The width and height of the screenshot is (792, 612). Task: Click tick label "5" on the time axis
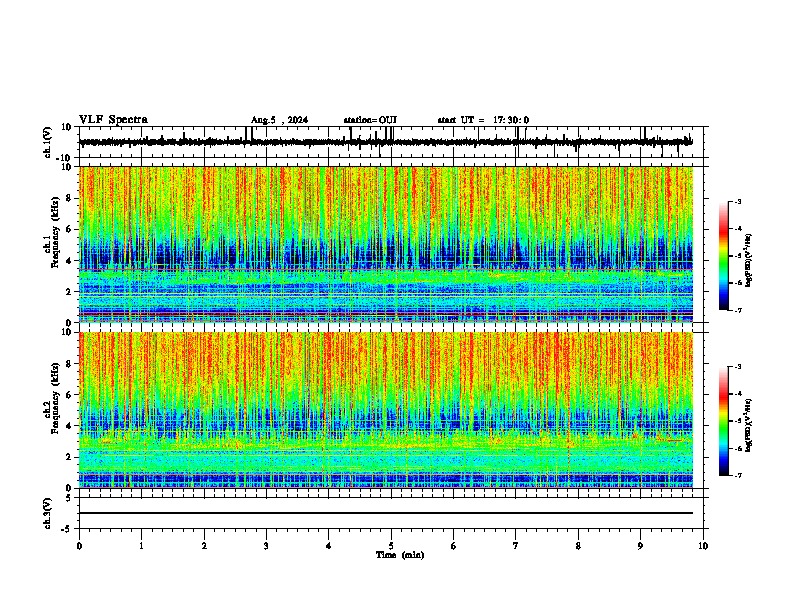tap(391, 546)
